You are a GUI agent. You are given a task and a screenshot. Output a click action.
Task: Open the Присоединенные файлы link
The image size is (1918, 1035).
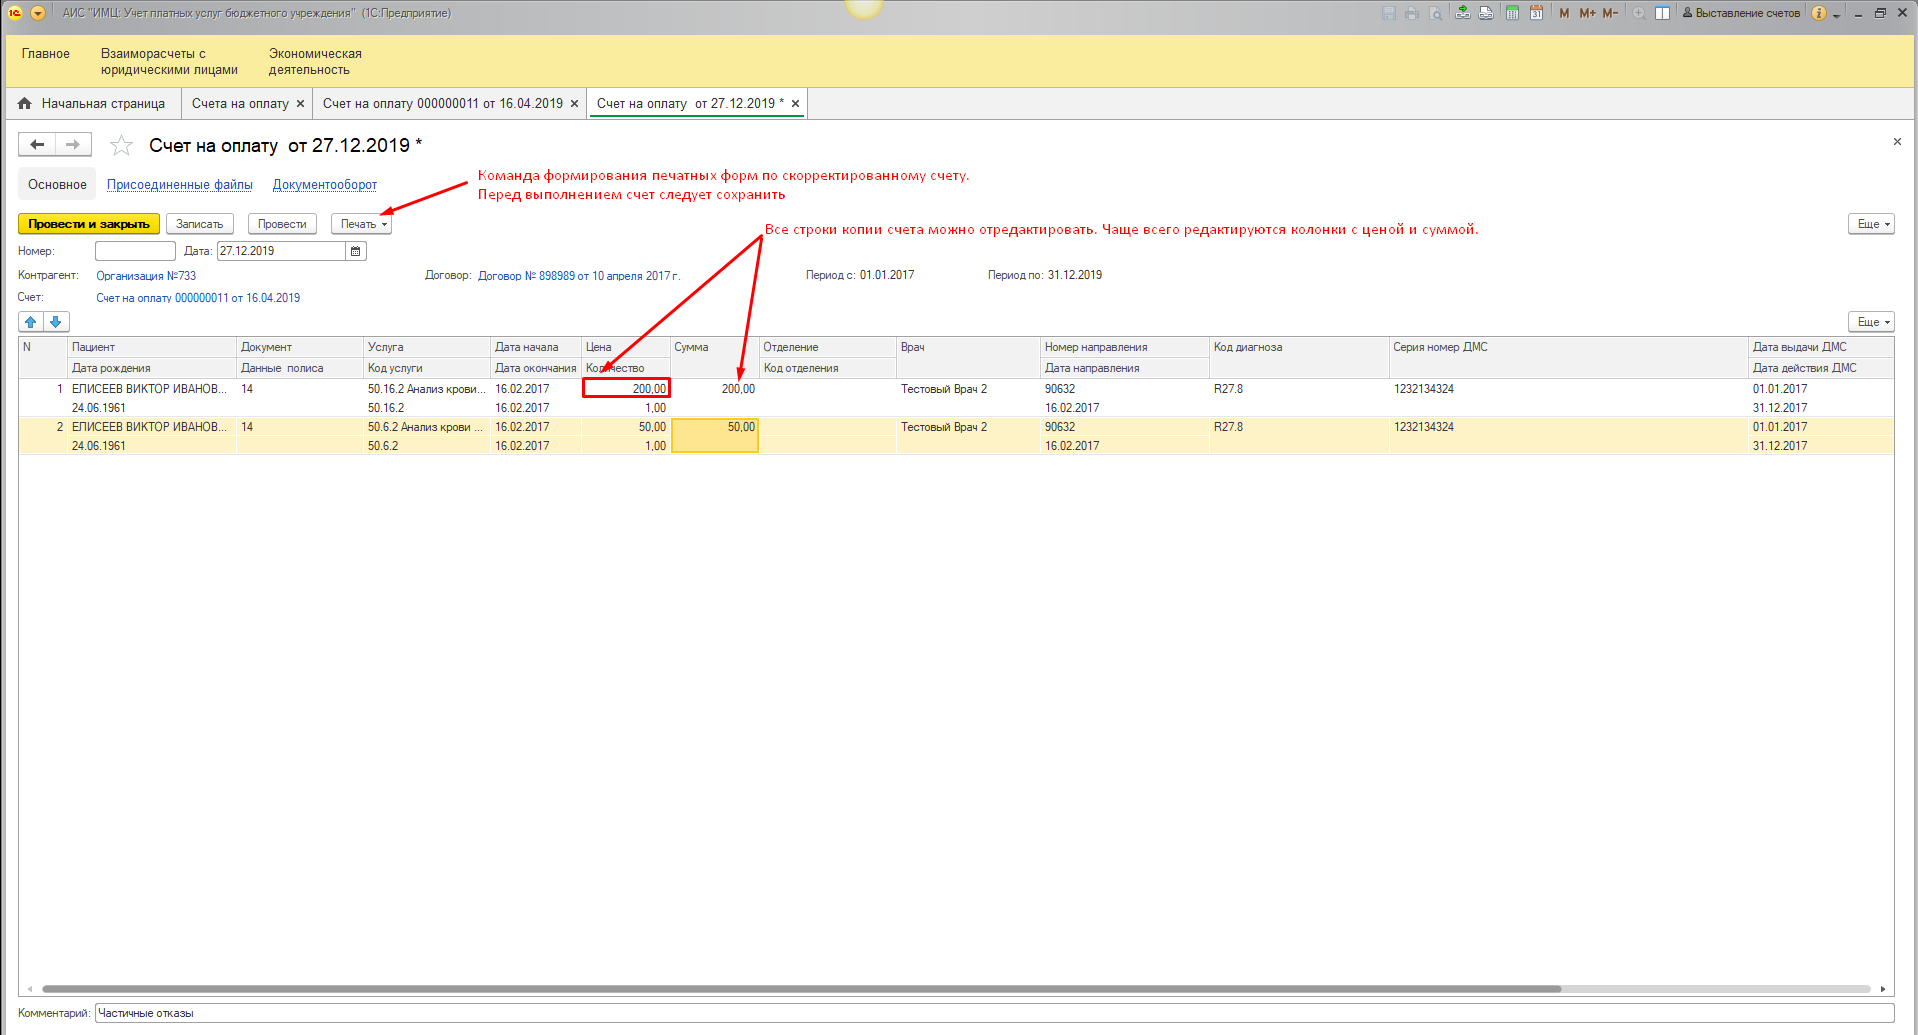(179, 185)
